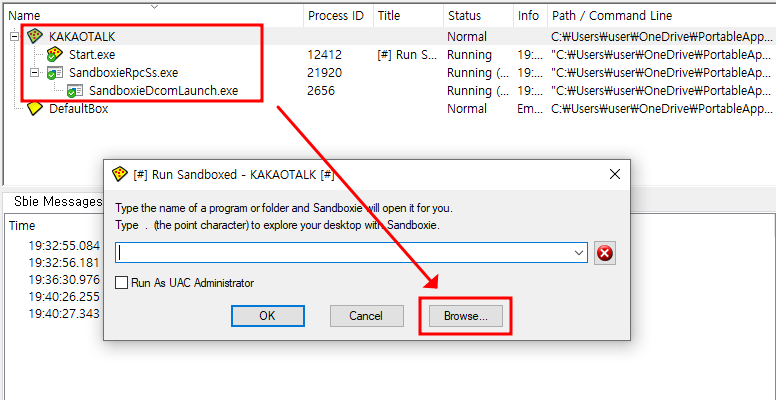Screen dimensions: 776x400
Task: Click process ID 12412
Action: click(324, 55)
